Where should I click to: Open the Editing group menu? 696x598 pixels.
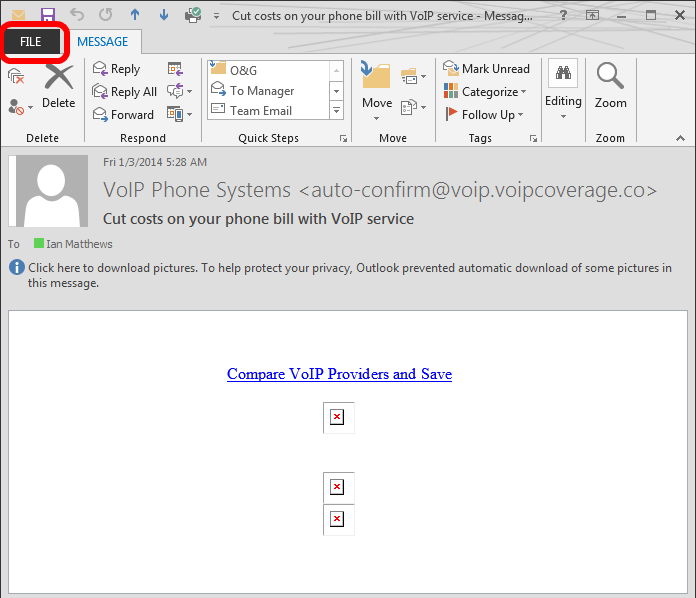563,92
